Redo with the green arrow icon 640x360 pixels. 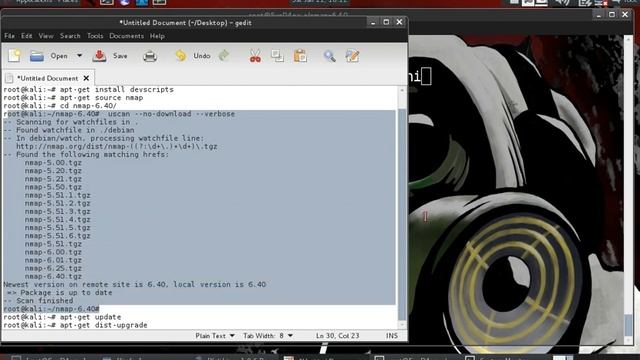[224, 56]
